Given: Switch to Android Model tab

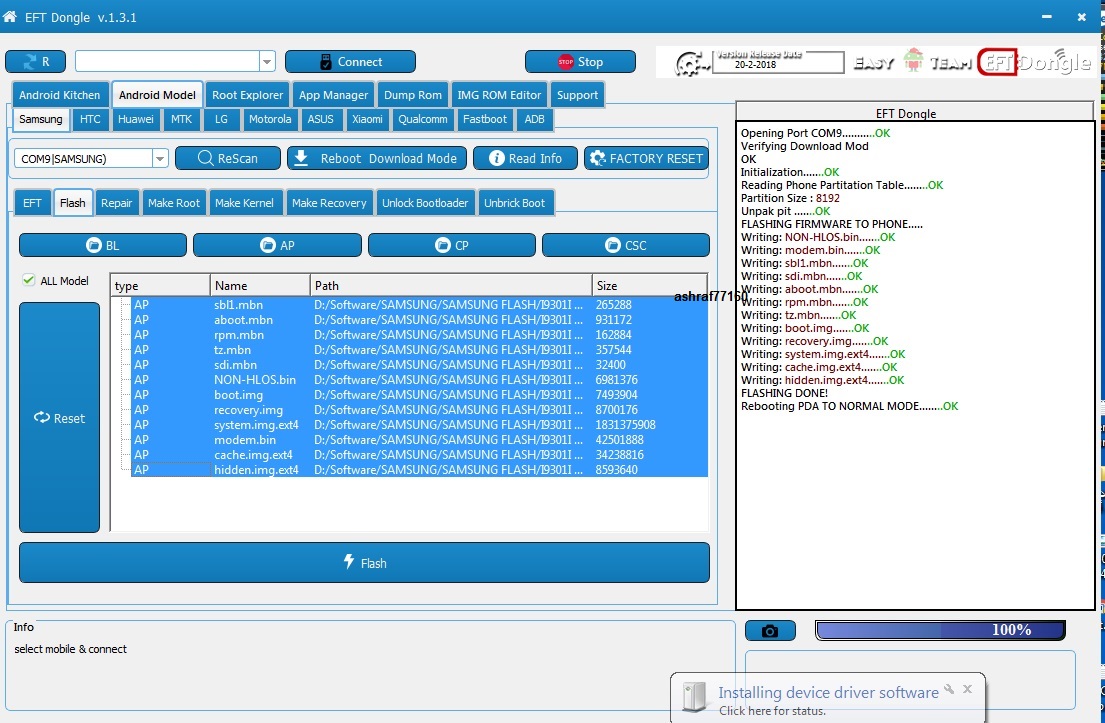Looking at the screenshot, I should tap(157, 95).
